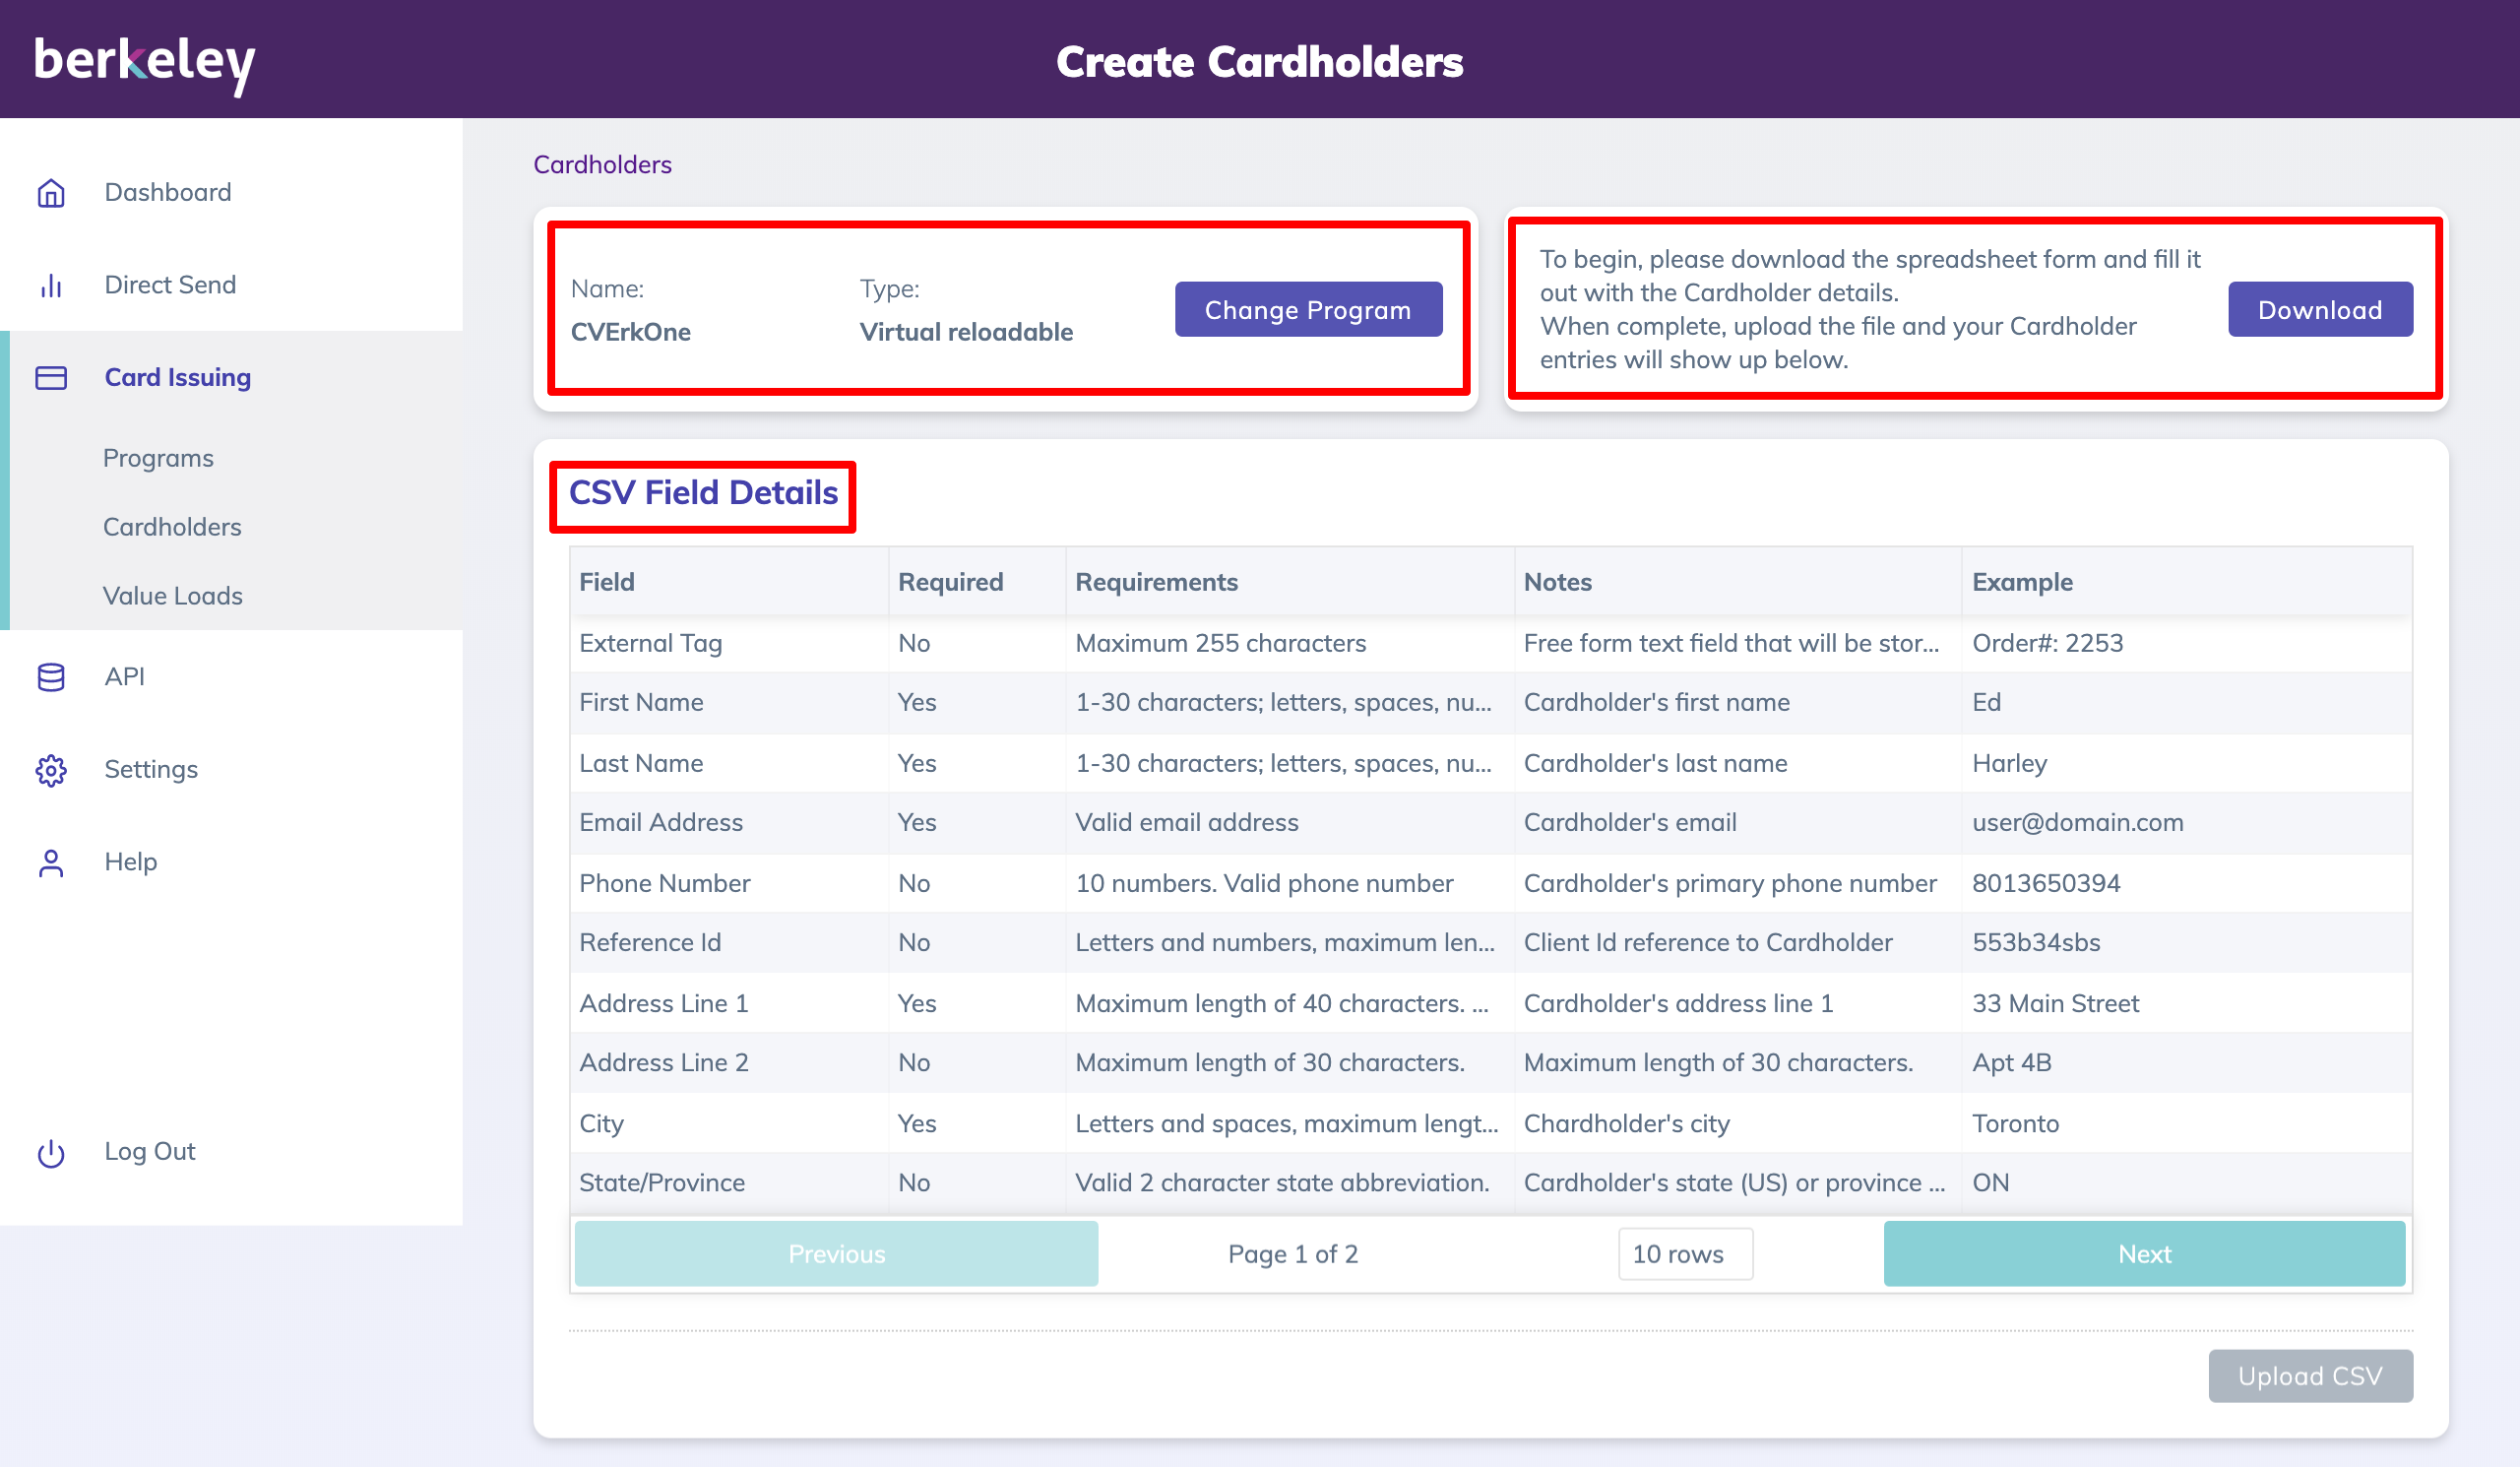Click the Help person icon

pos(51,862)
